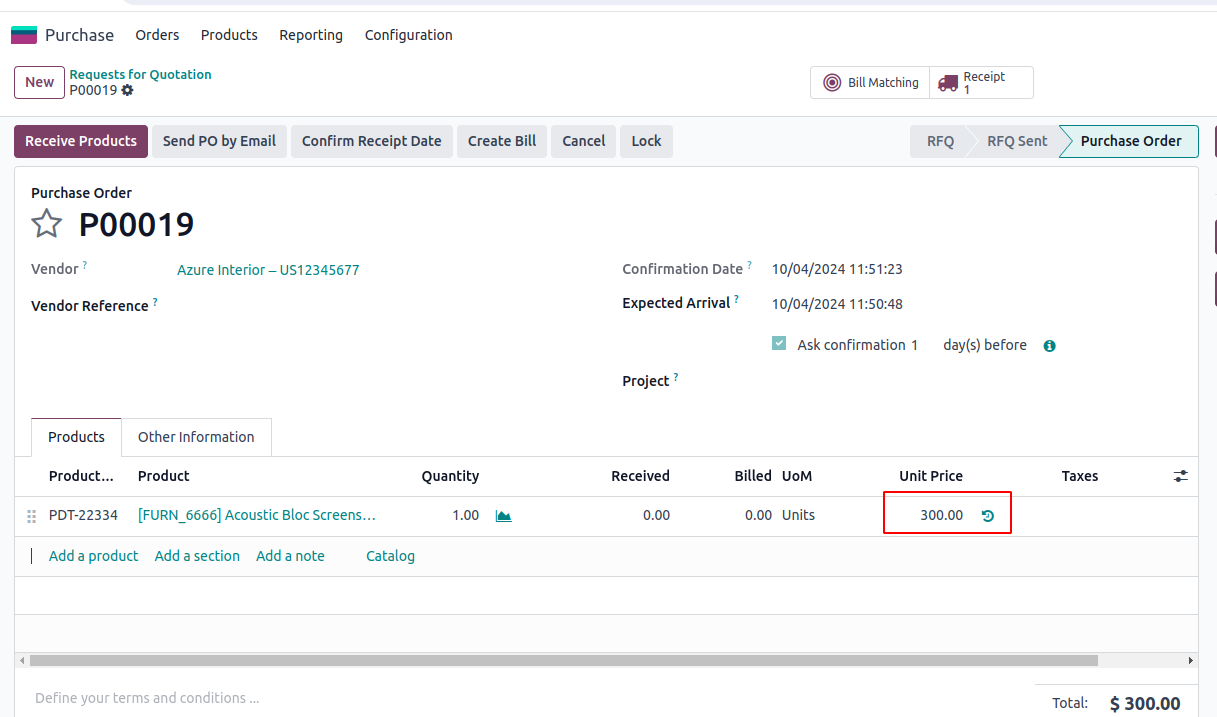Click Add a product link
This screenshot has width=1217, height=717.
(x=94, y=556)
